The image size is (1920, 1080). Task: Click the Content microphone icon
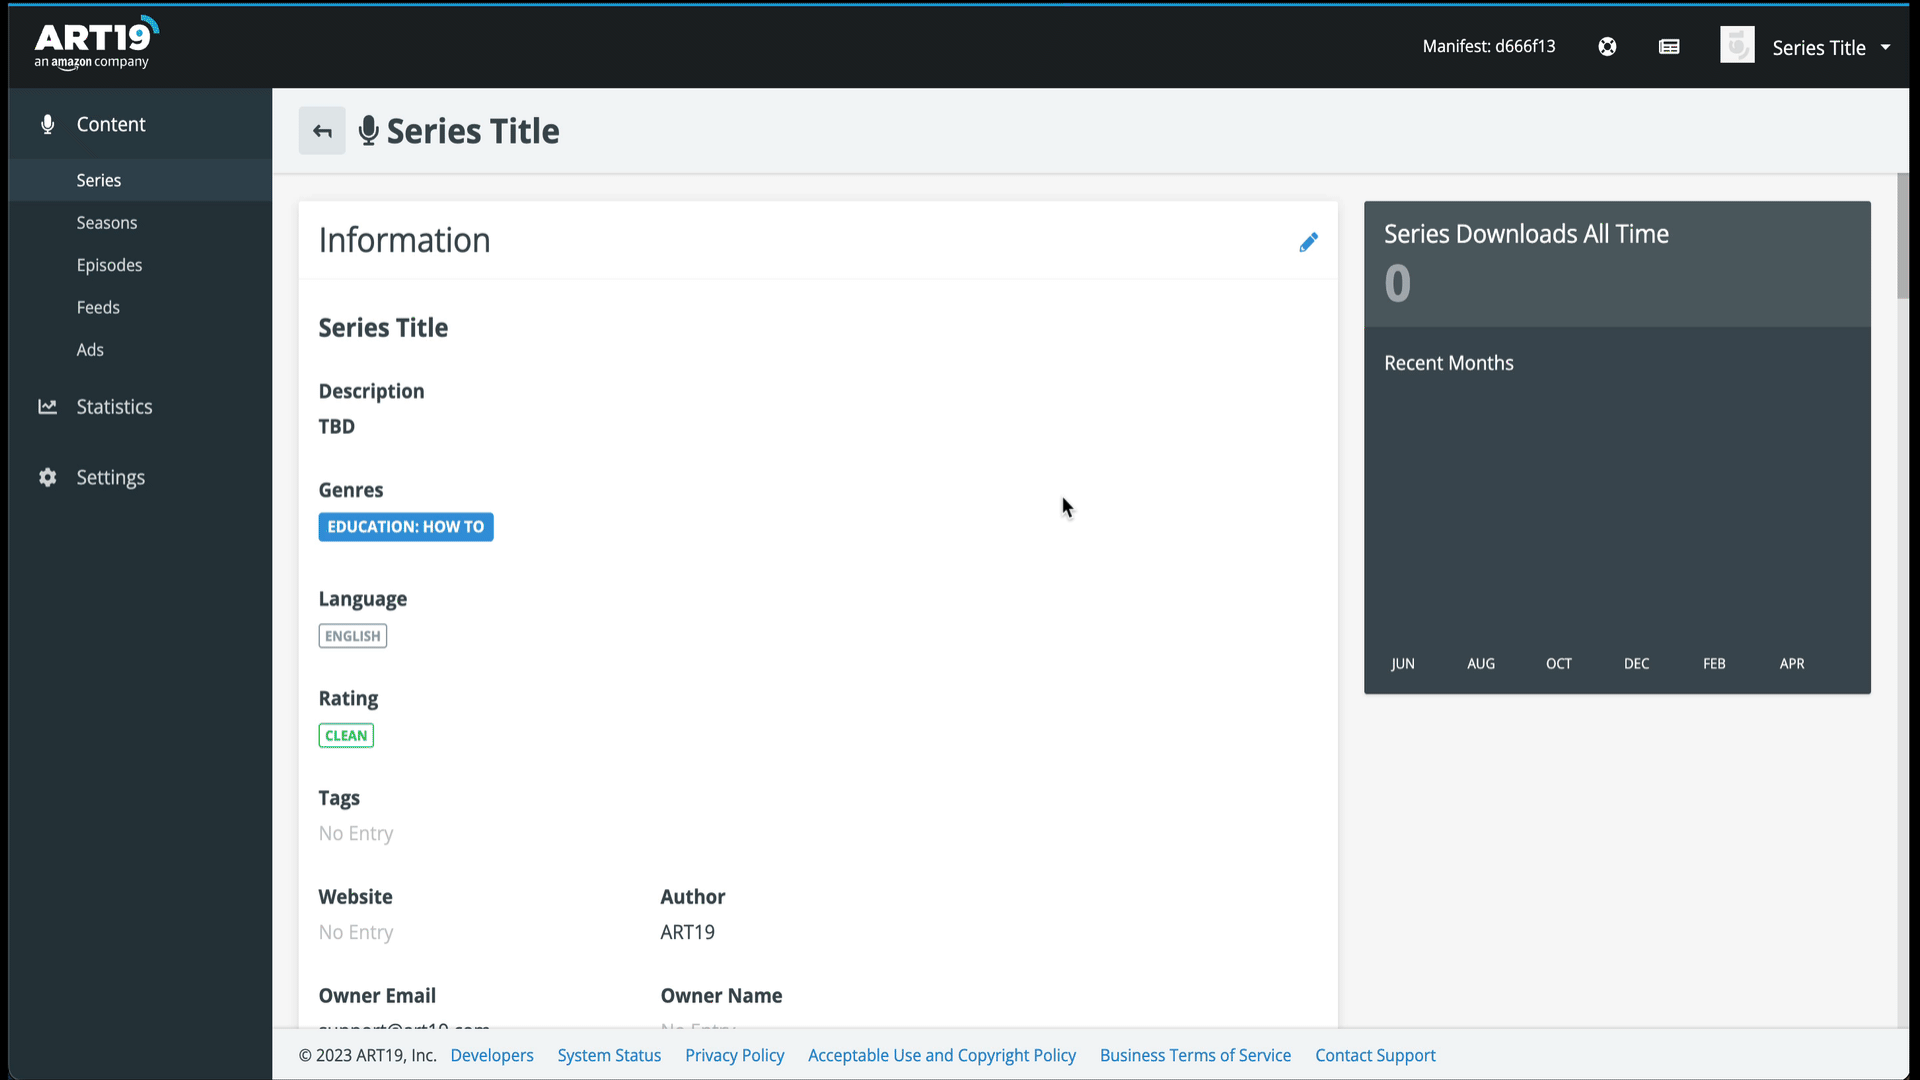tap(47, 124)
